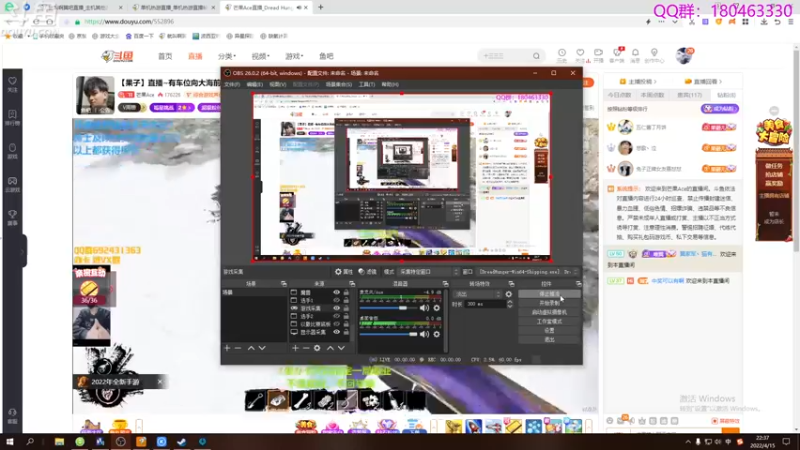Click 开始录制 button in OBS controls

click(x=549, y=303)
